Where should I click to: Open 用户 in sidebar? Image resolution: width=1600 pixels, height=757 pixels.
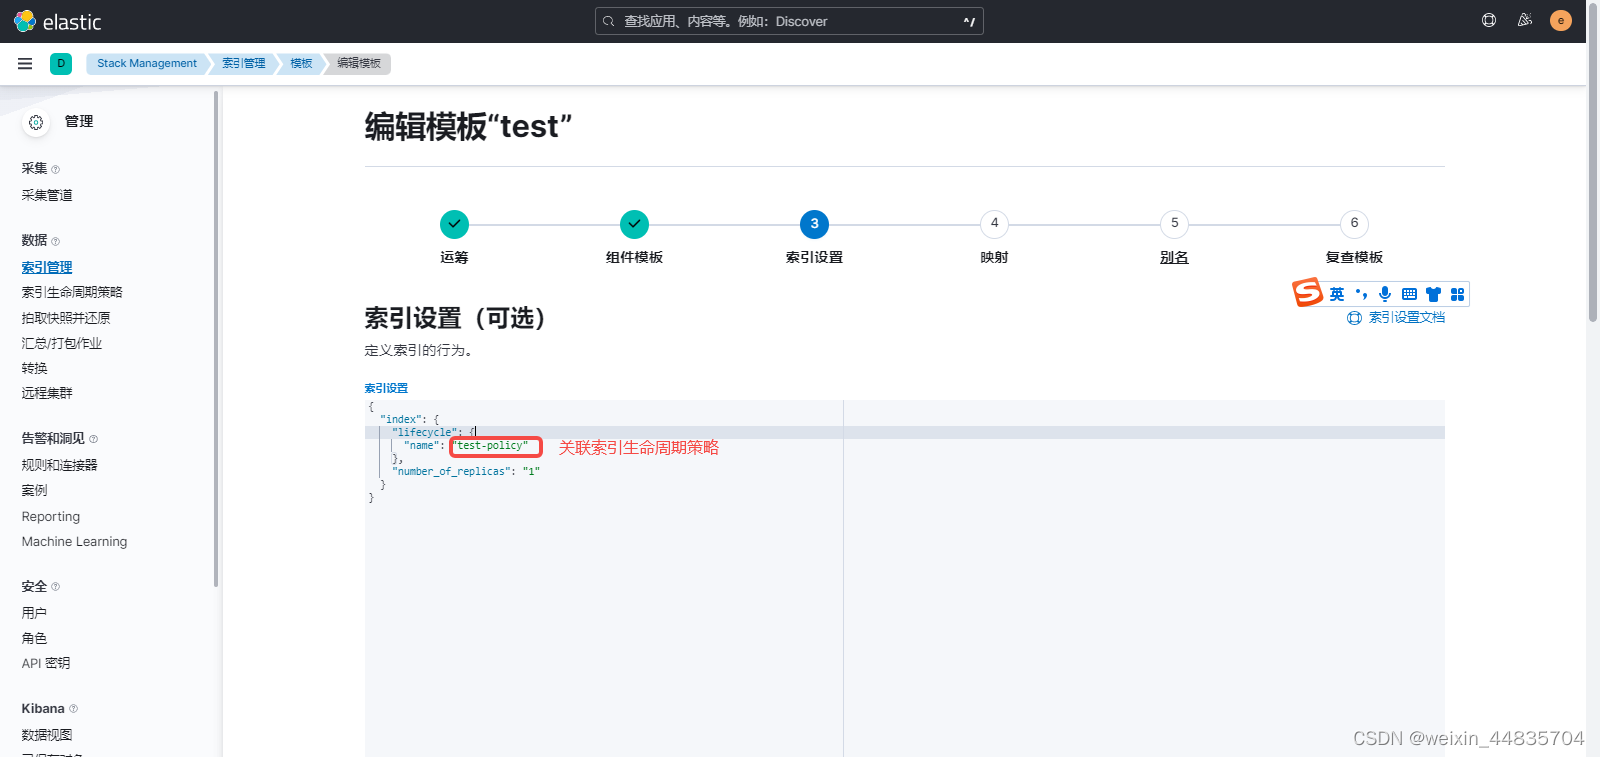point(35,613)
